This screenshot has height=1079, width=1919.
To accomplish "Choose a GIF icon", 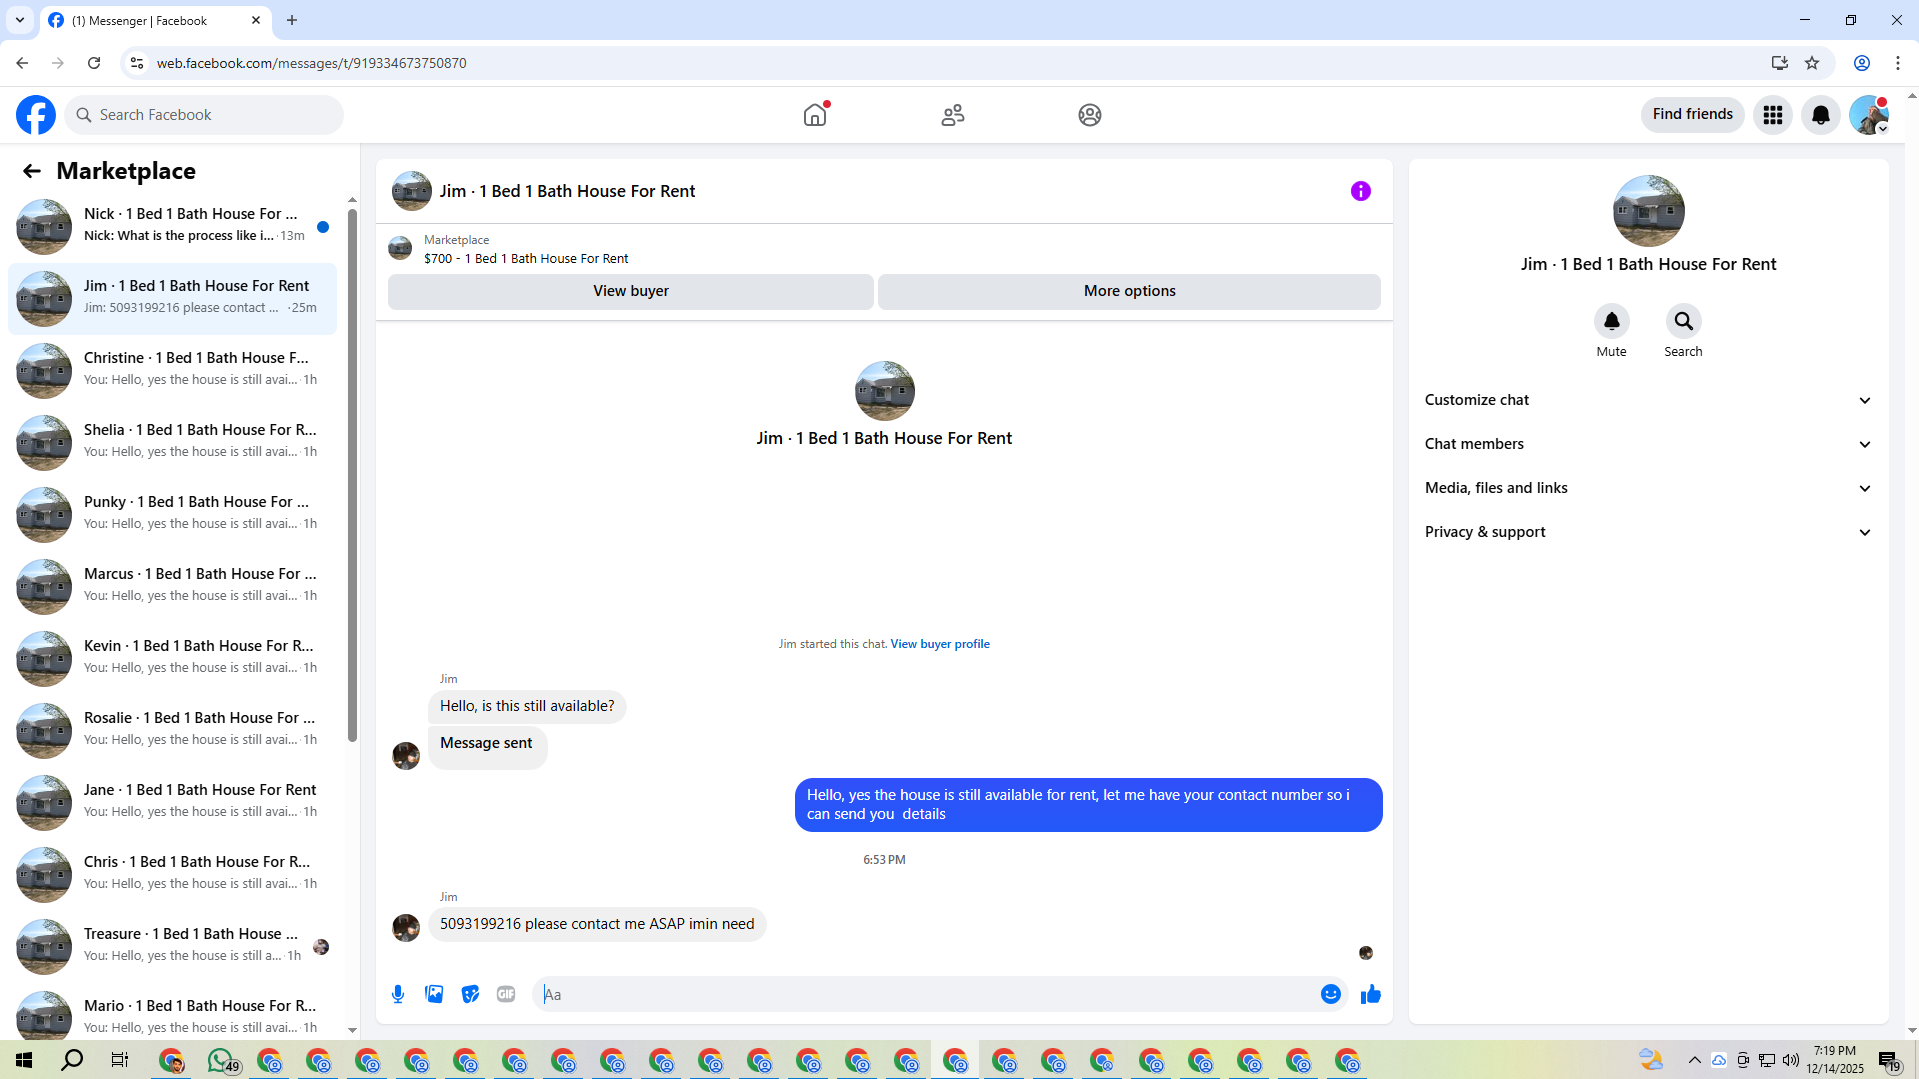I will 506,994.
